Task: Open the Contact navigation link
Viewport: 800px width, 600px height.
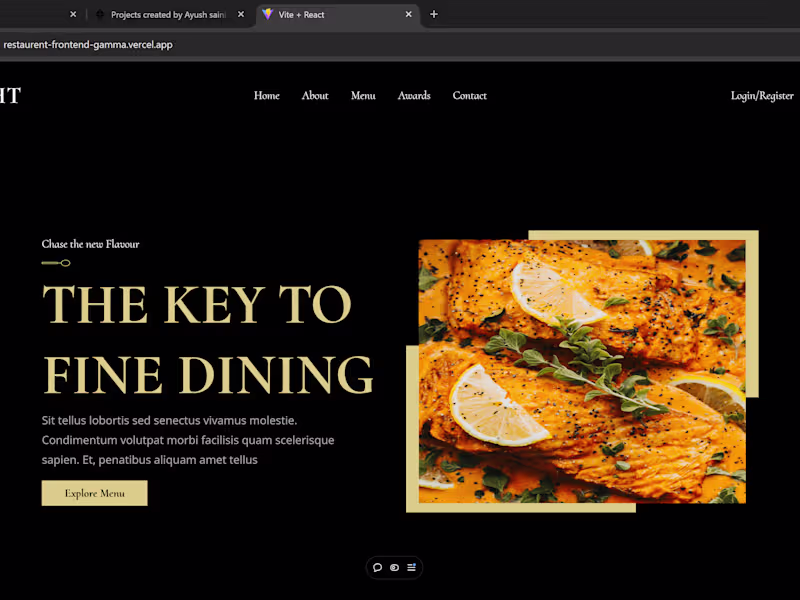Action: [469, 95]
